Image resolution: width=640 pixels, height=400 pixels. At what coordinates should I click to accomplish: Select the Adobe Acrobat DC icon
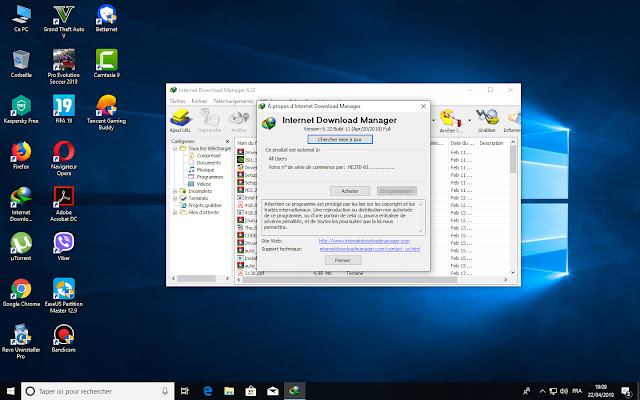[64, 204]
